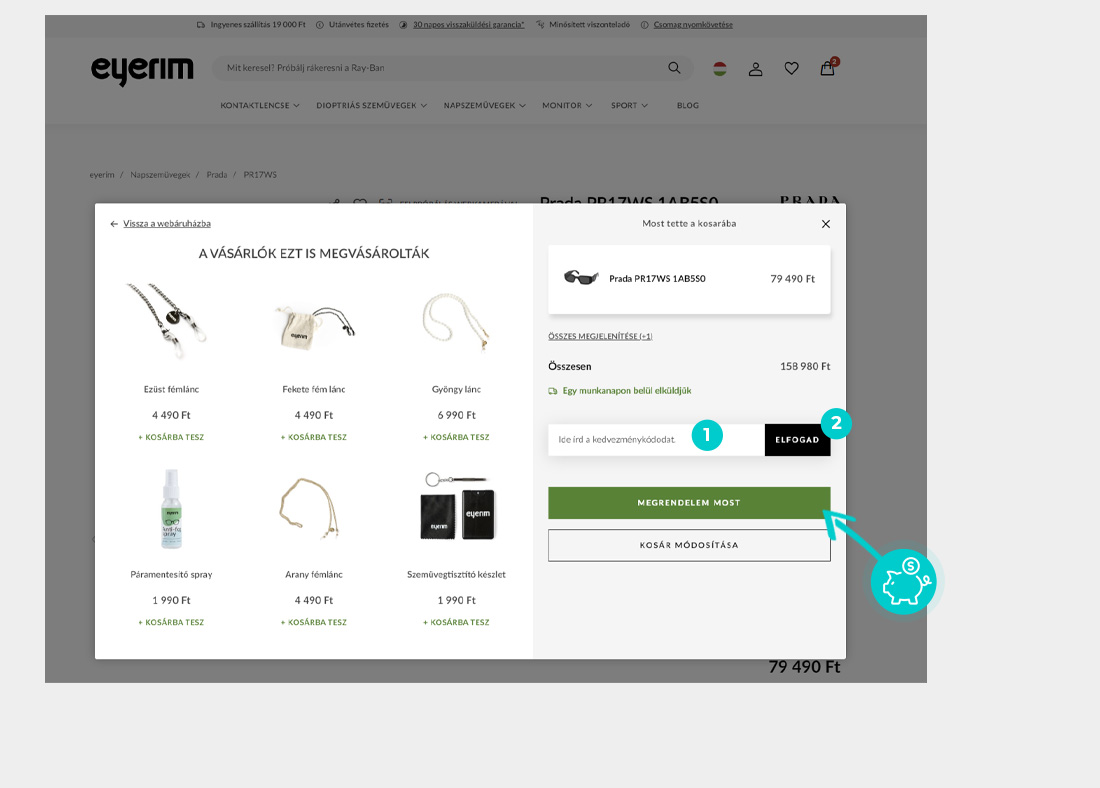Open the Blog menu item
The width and height of the screenshot is (1100, 788).
pyautogui.click(x=688, y=105)
